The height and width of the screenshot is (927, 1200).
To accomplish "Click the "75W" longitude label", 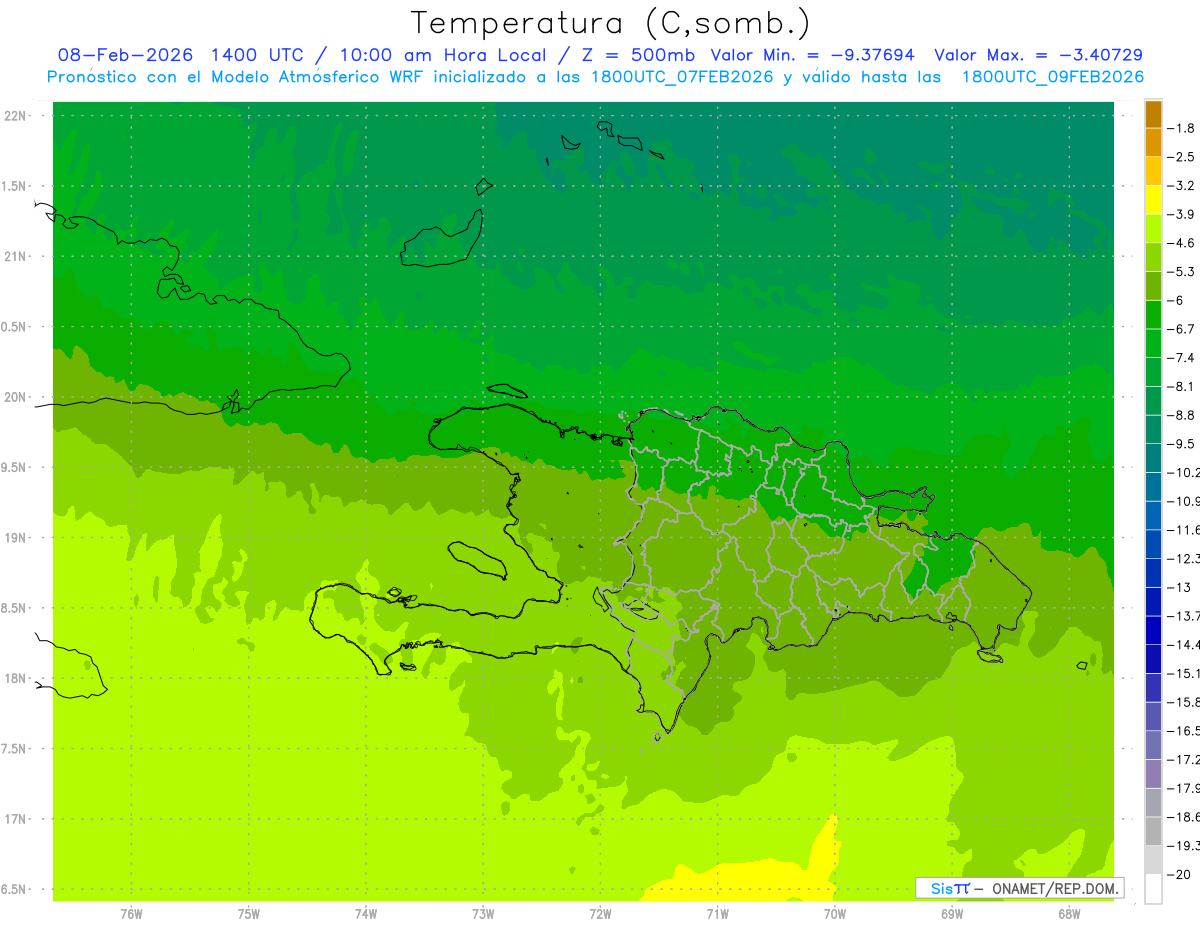I will point(249,914).
